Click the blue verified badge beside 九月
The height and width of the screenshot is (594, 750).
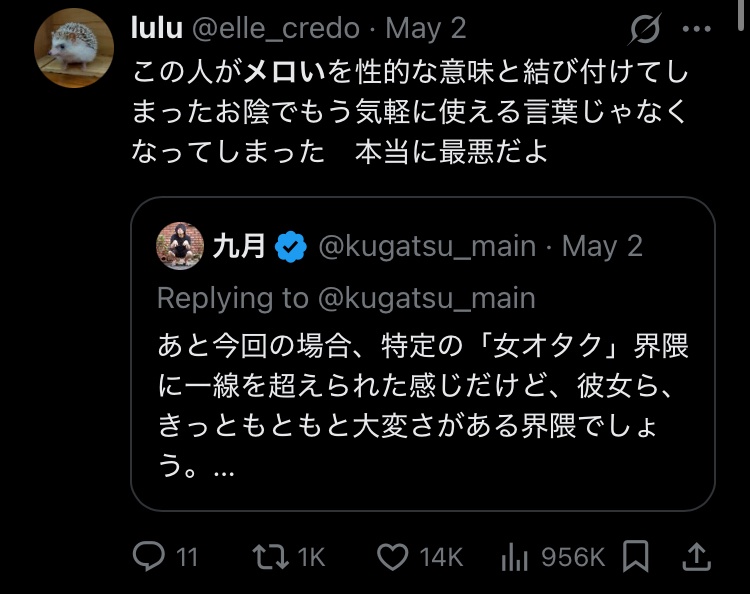pos(291,246)
